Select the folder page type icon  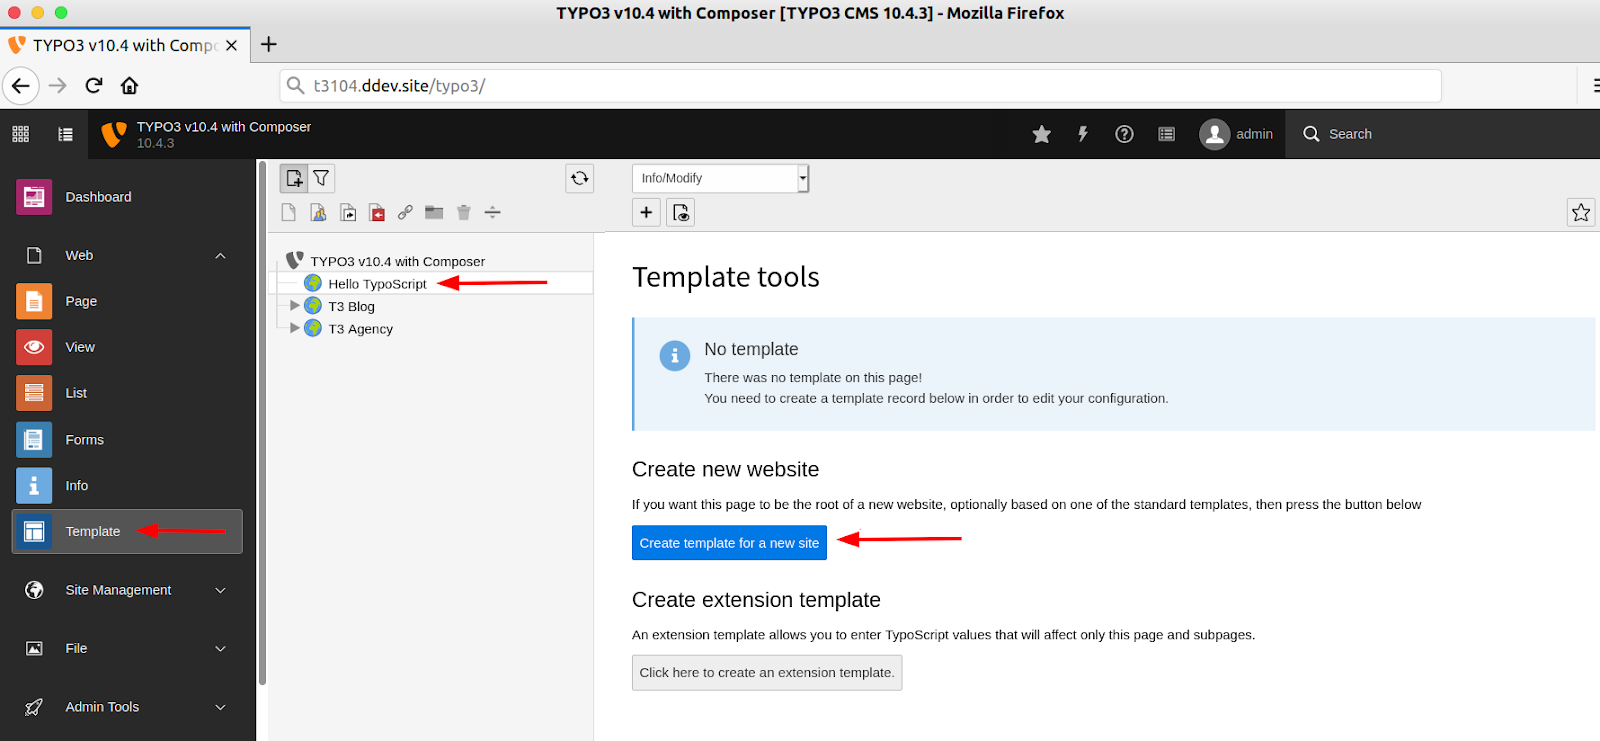coord(434,212)
